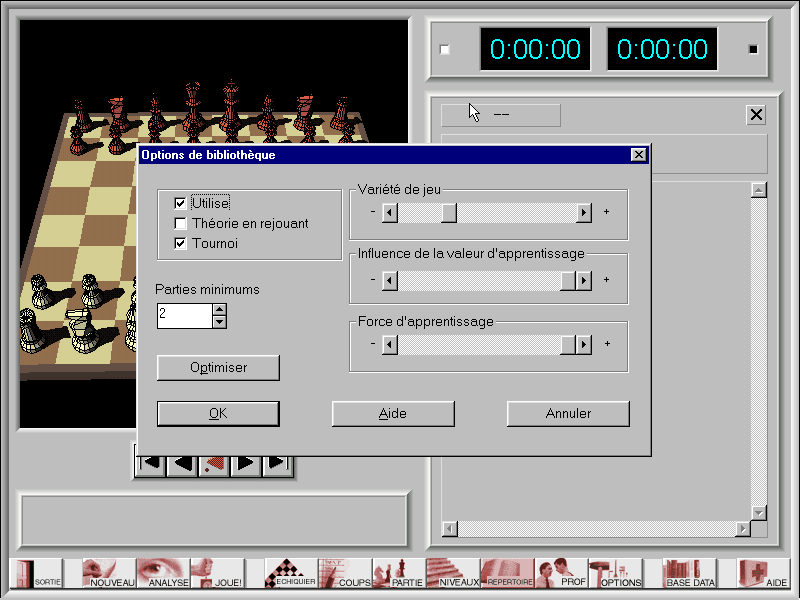Decrease Parties minimums with down arrow
800x600 pixels.
tap(219, 322)
